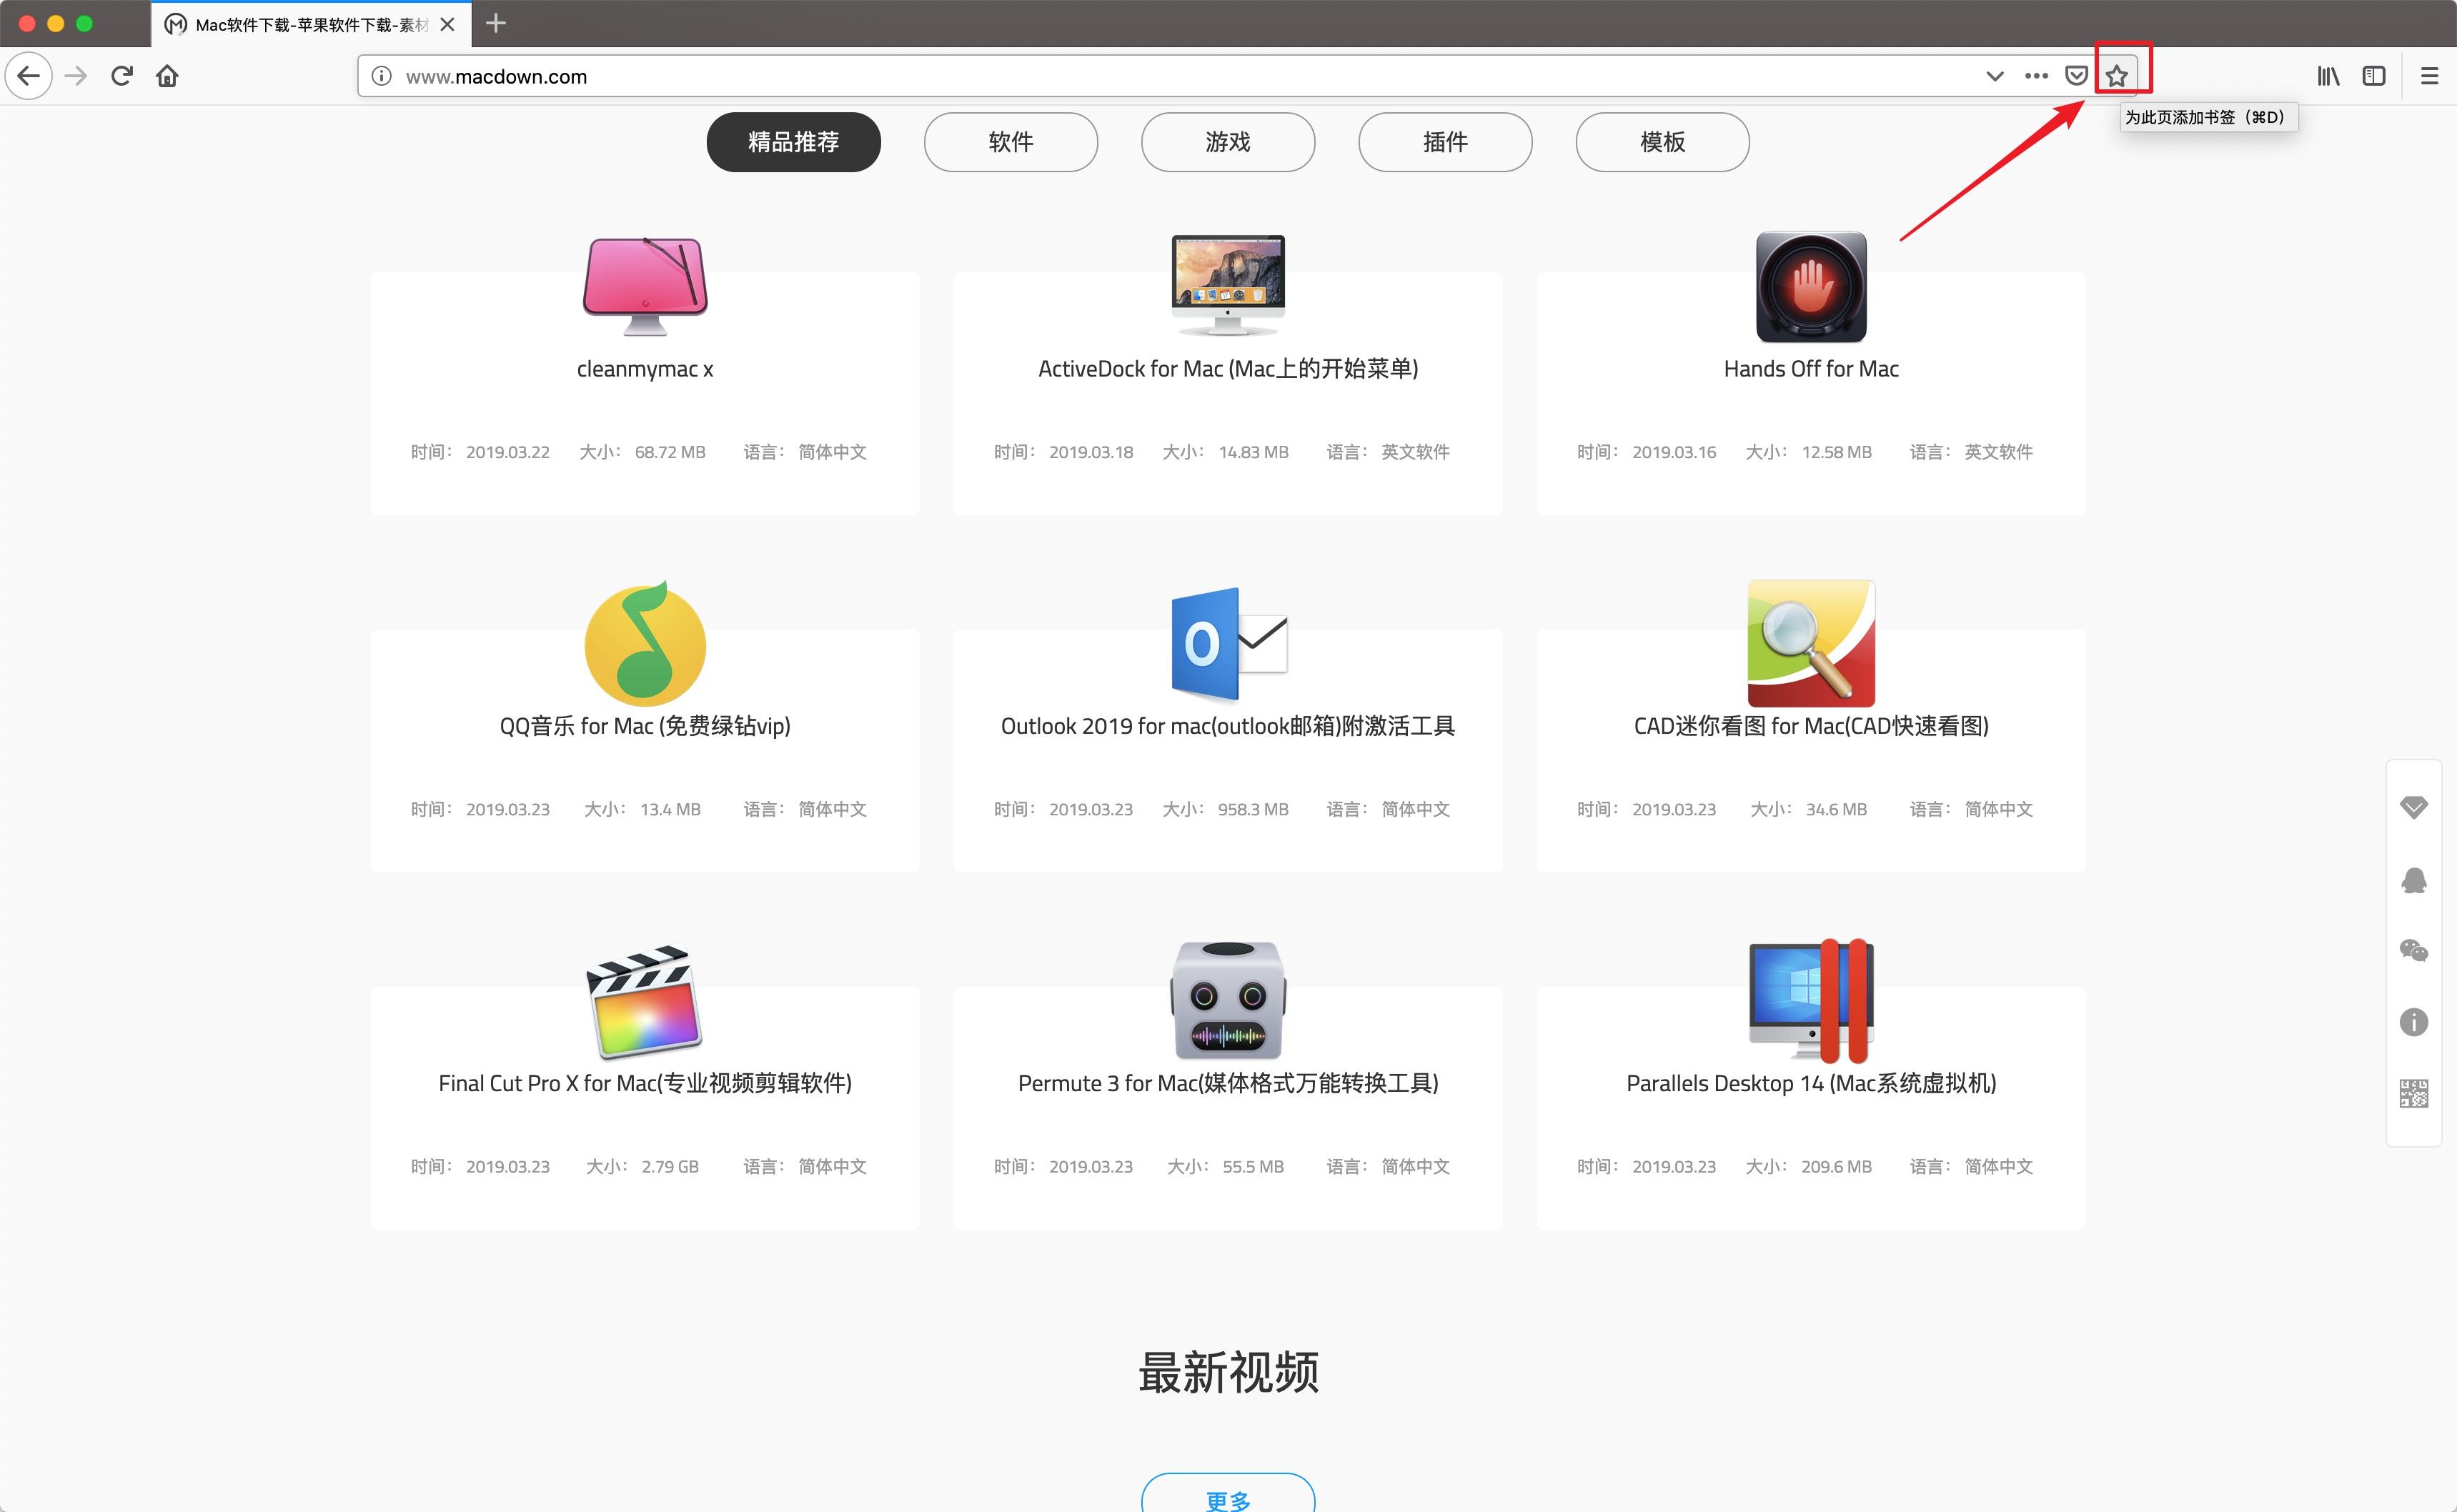
Task: Open Final Cut Pro X title link
Action: pos(645,1083)
